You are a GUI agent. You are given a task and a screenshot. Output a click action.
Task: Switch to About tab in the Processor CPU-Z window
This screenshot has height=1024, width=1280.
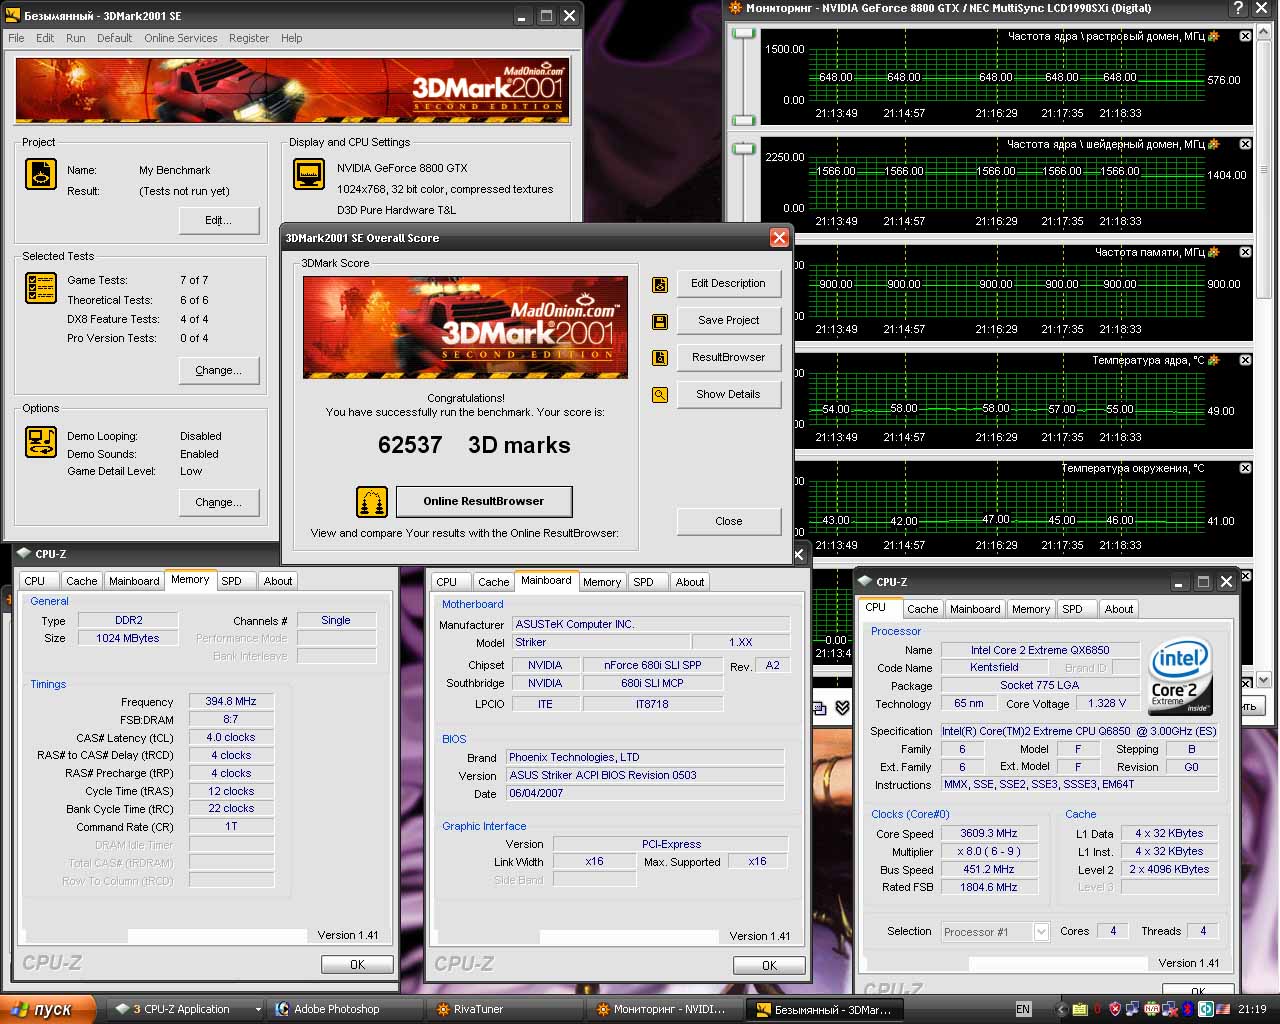pos(1119,609)
